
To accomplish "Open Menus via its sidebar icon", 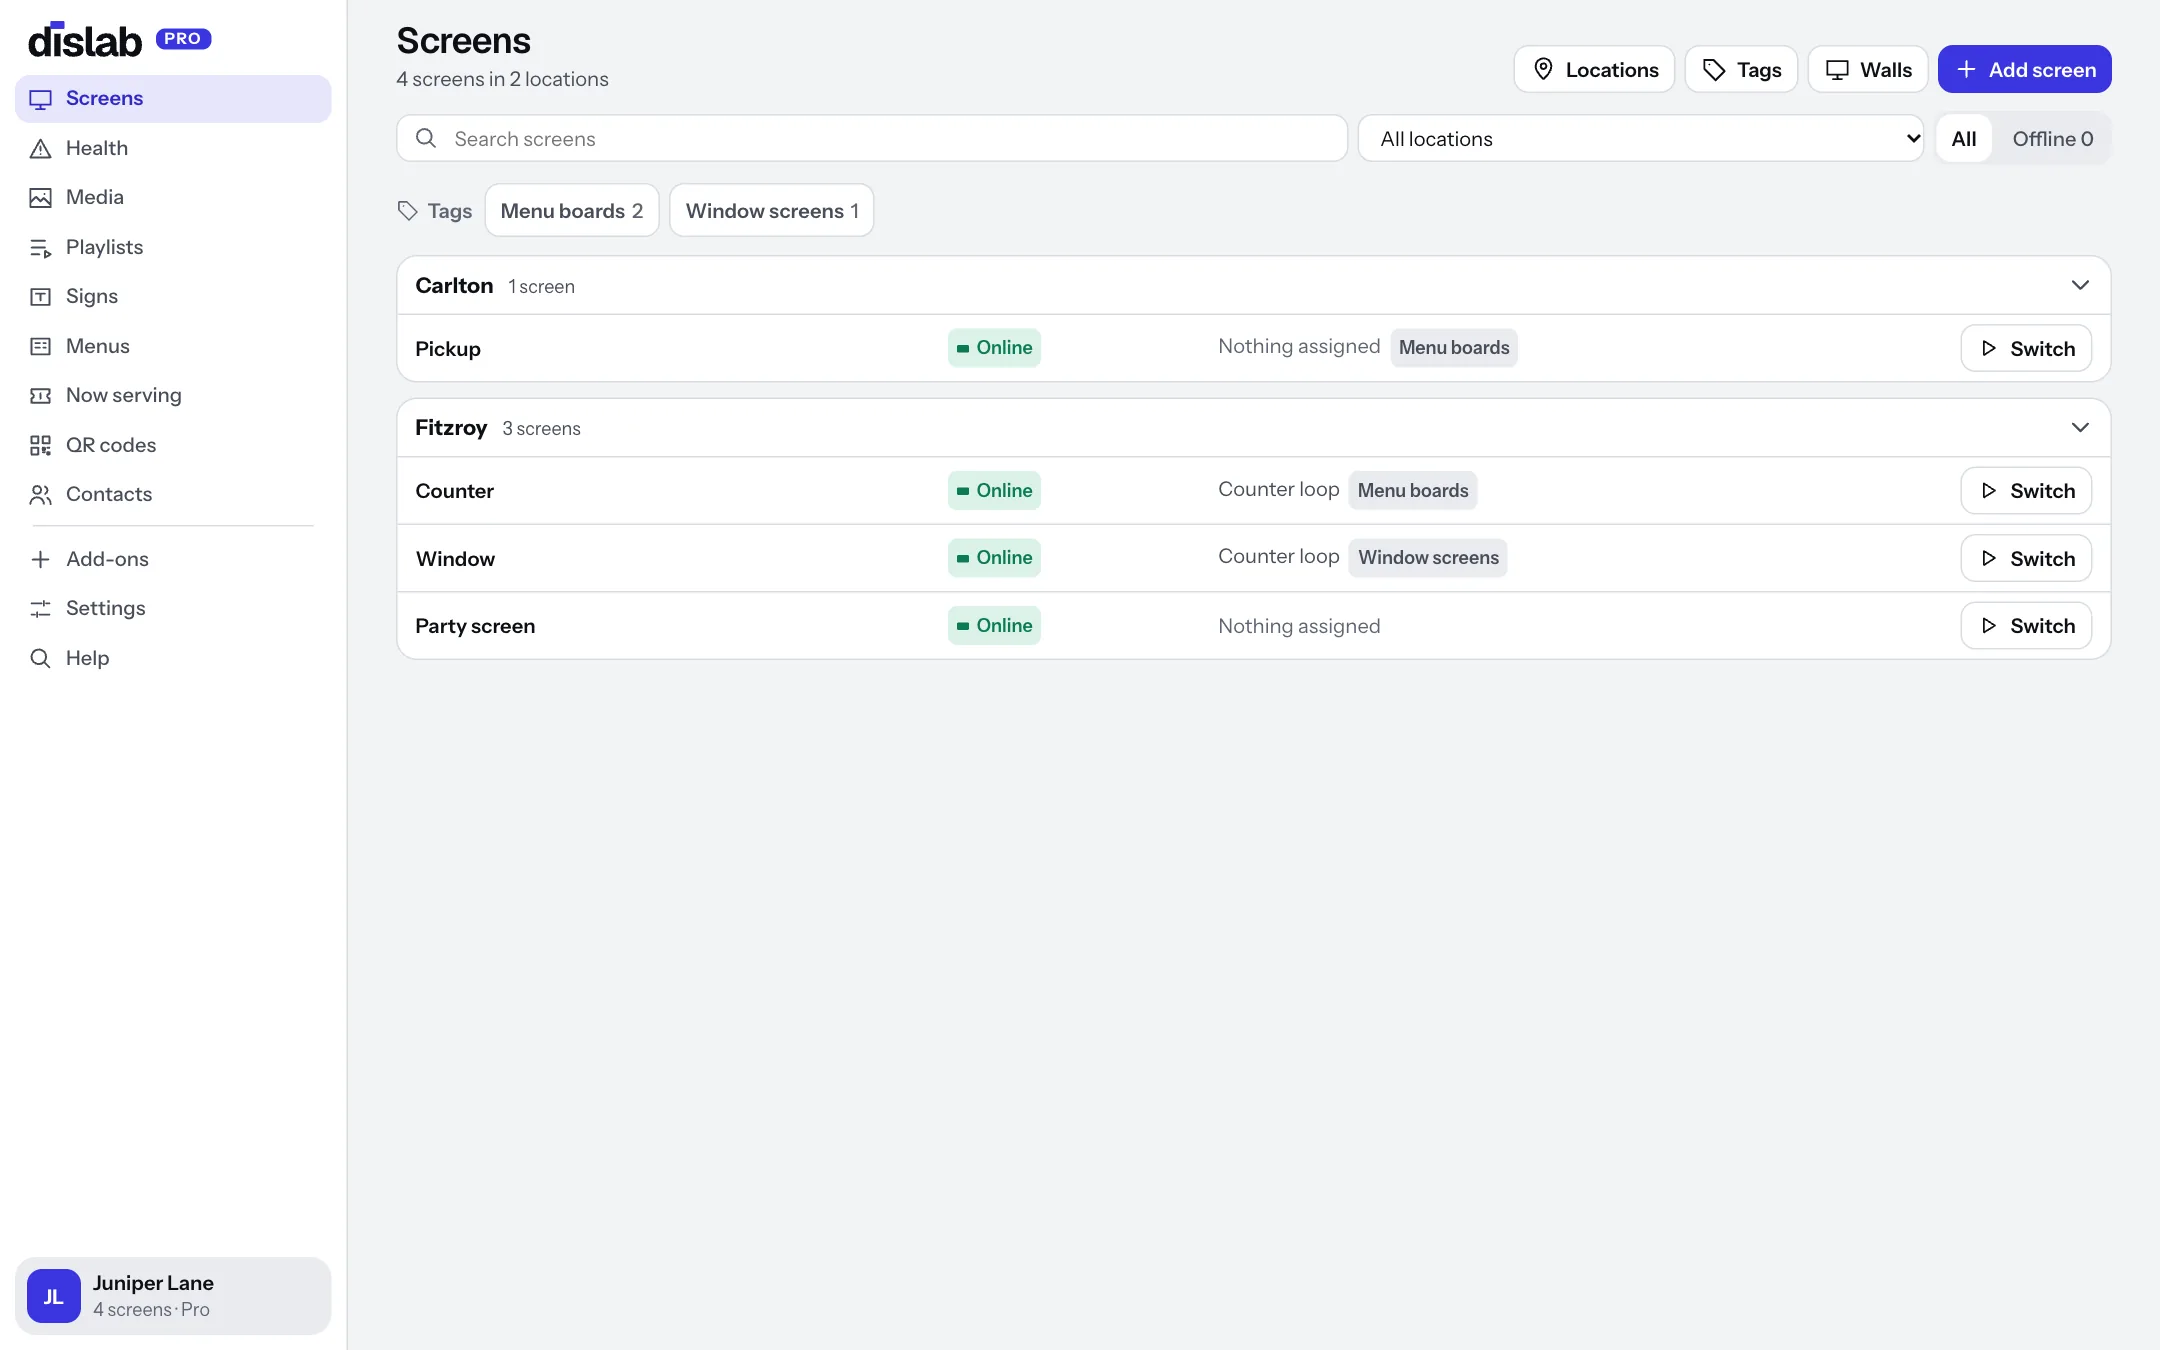I will pos(40,347).
